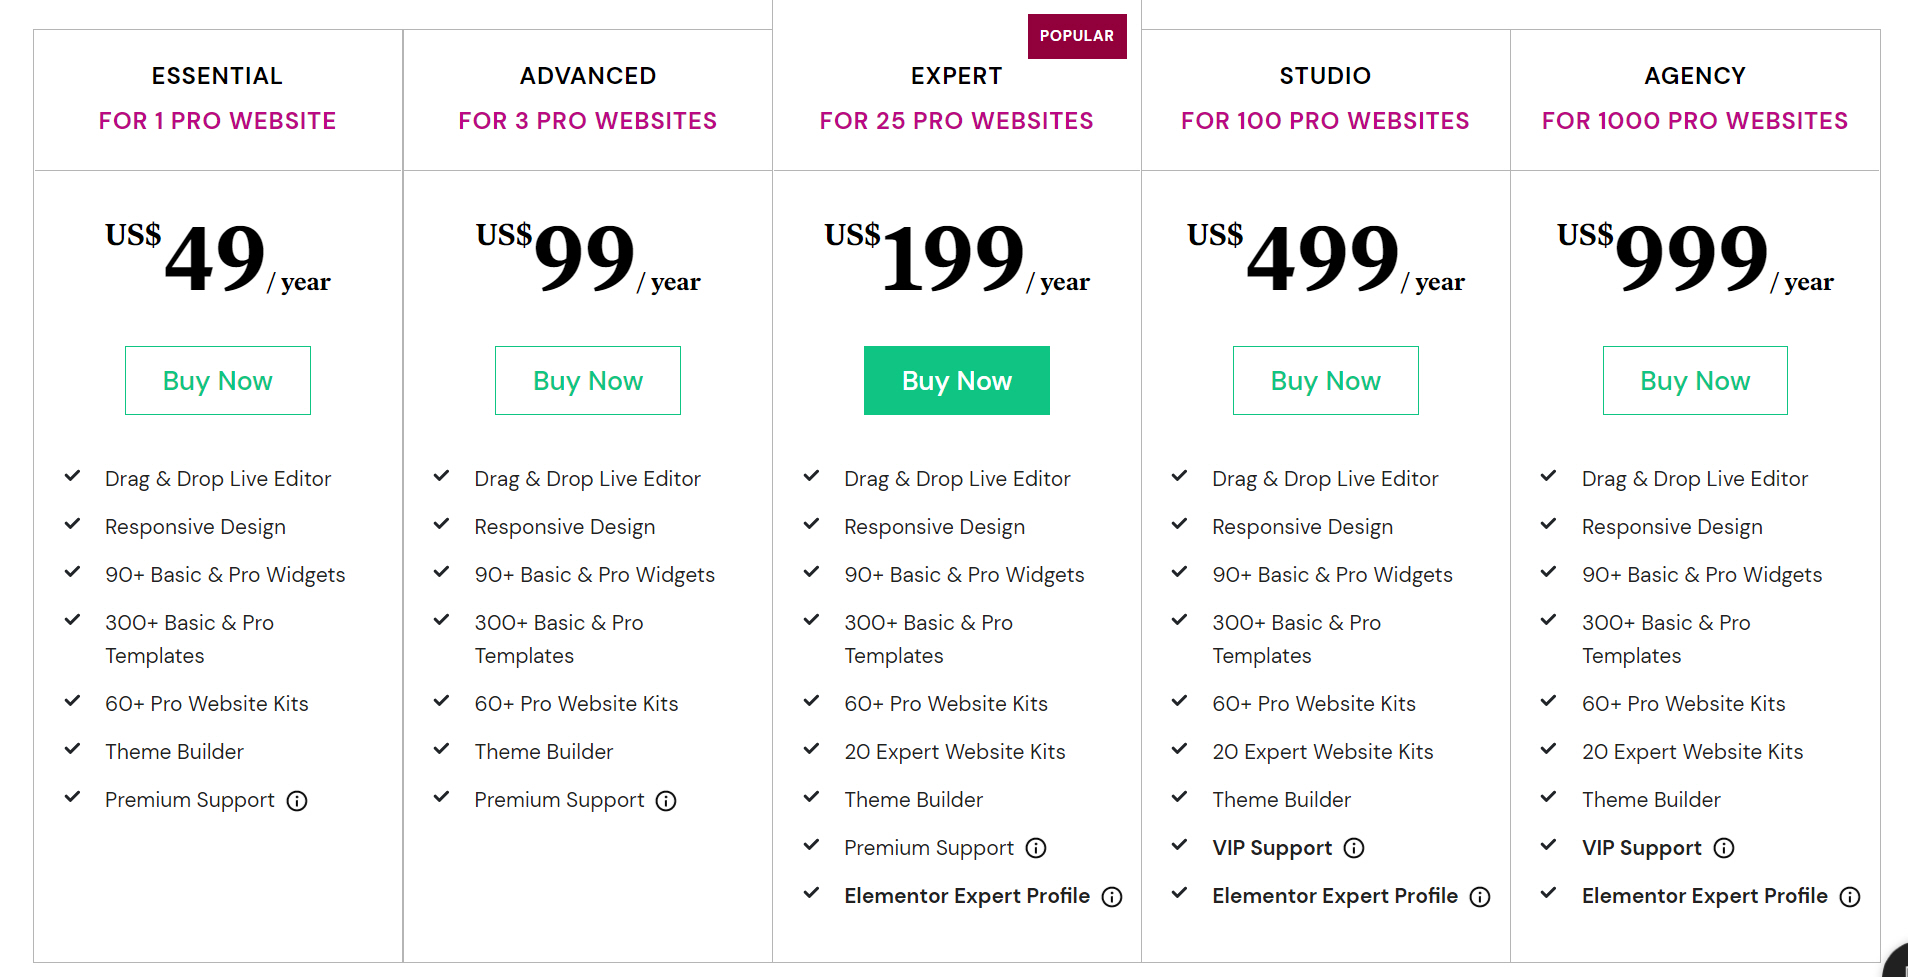Click Buy Now for the Studio plan

pos(1325,380)
